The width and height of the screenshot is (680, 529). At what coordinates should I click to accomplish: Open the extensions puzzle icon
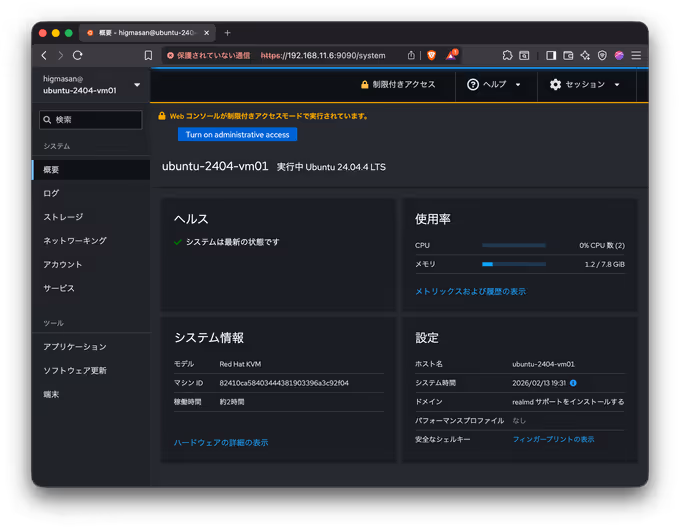(507, 56)
